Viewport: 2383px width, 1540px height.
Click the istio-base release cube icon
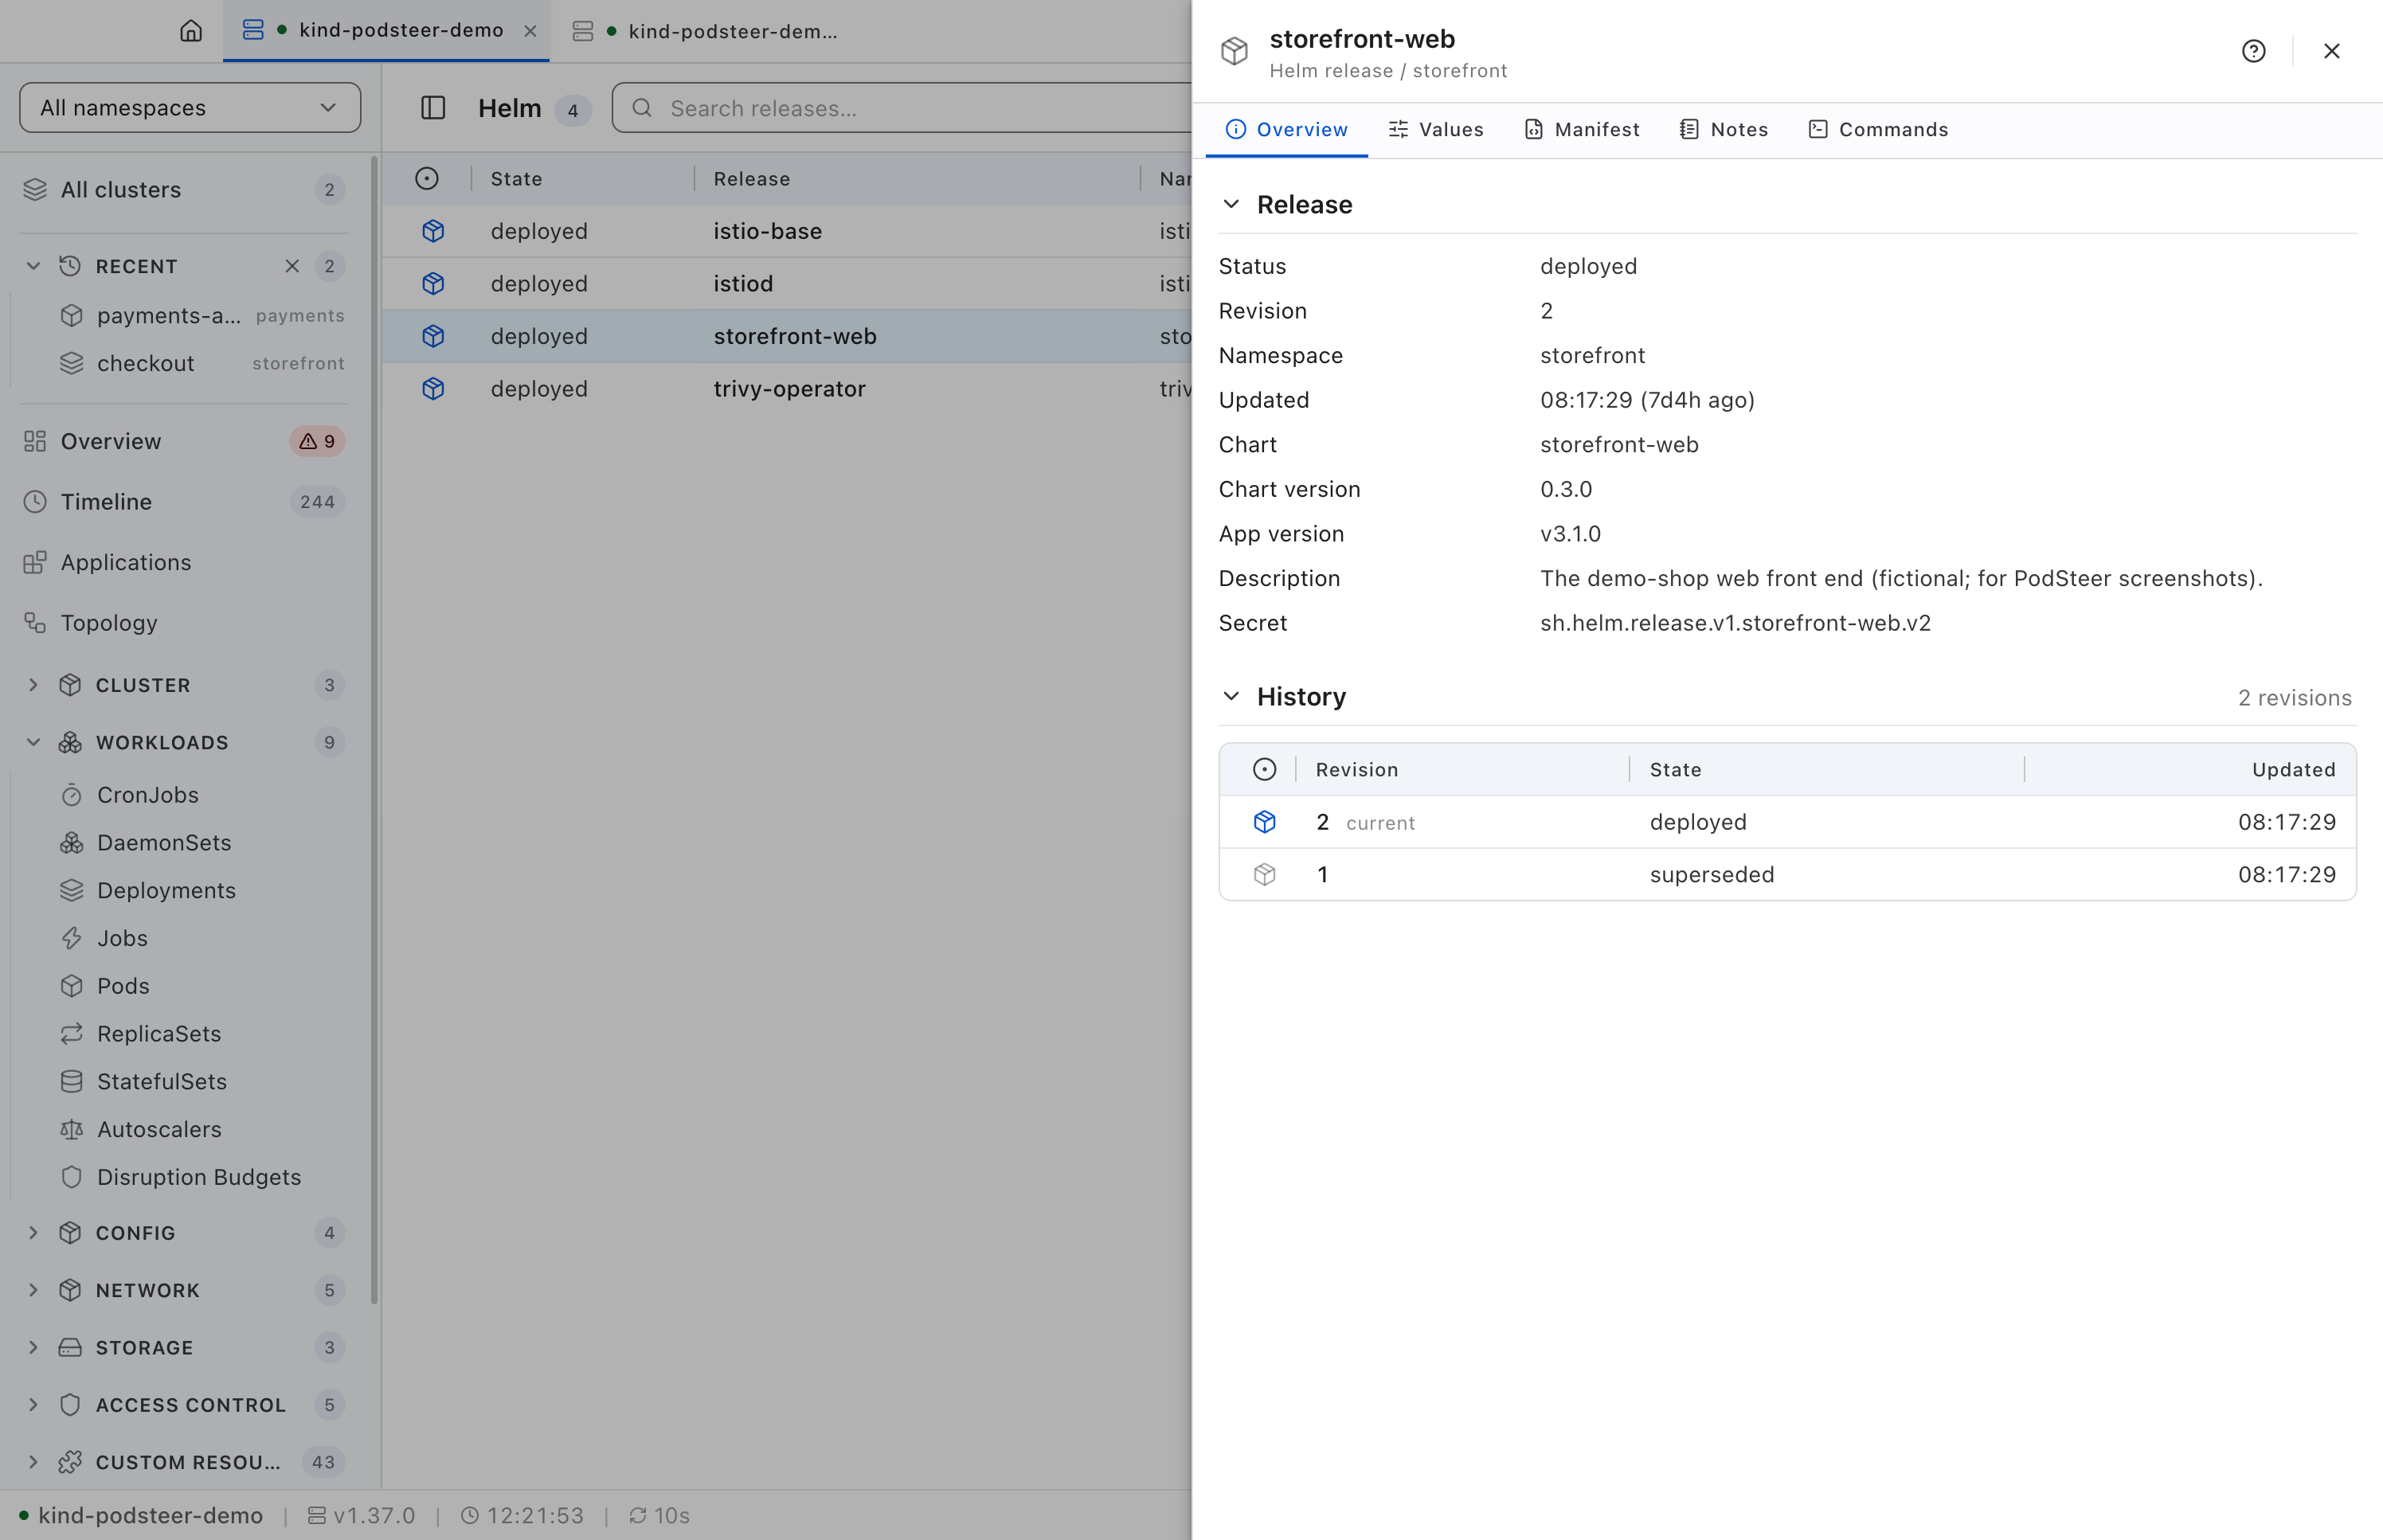coord(433,231)
